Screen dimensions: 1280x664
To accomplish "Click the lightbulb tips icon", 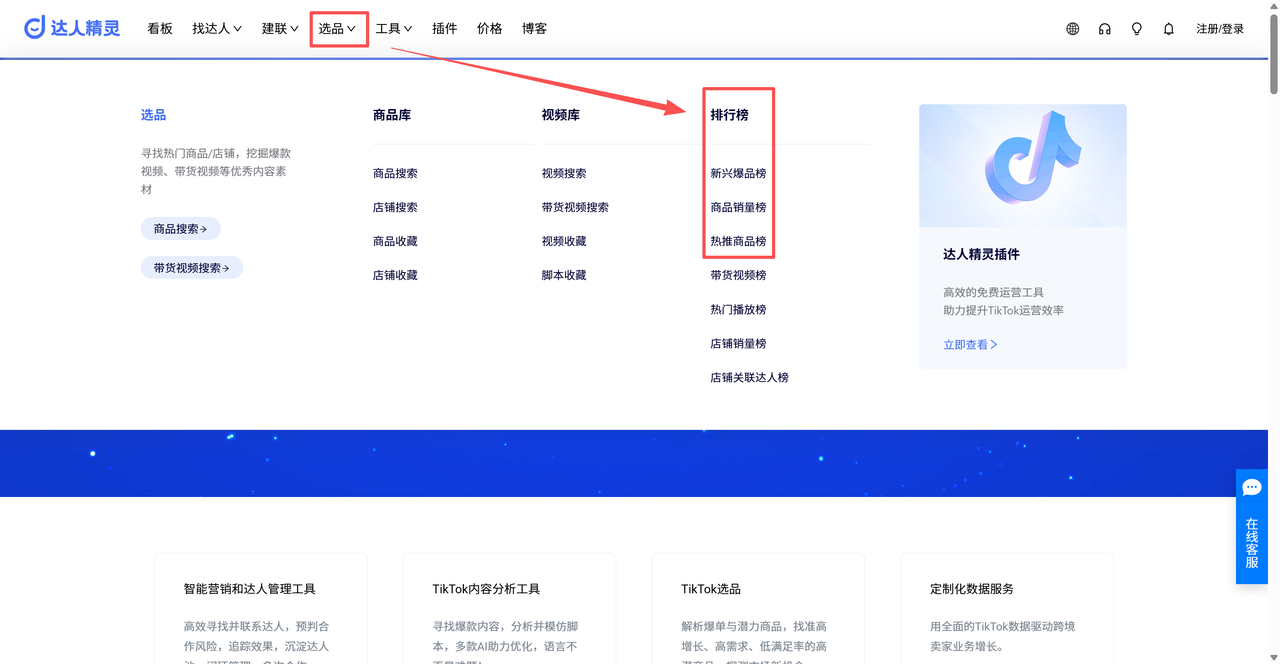I will (x=1136, y=29).
